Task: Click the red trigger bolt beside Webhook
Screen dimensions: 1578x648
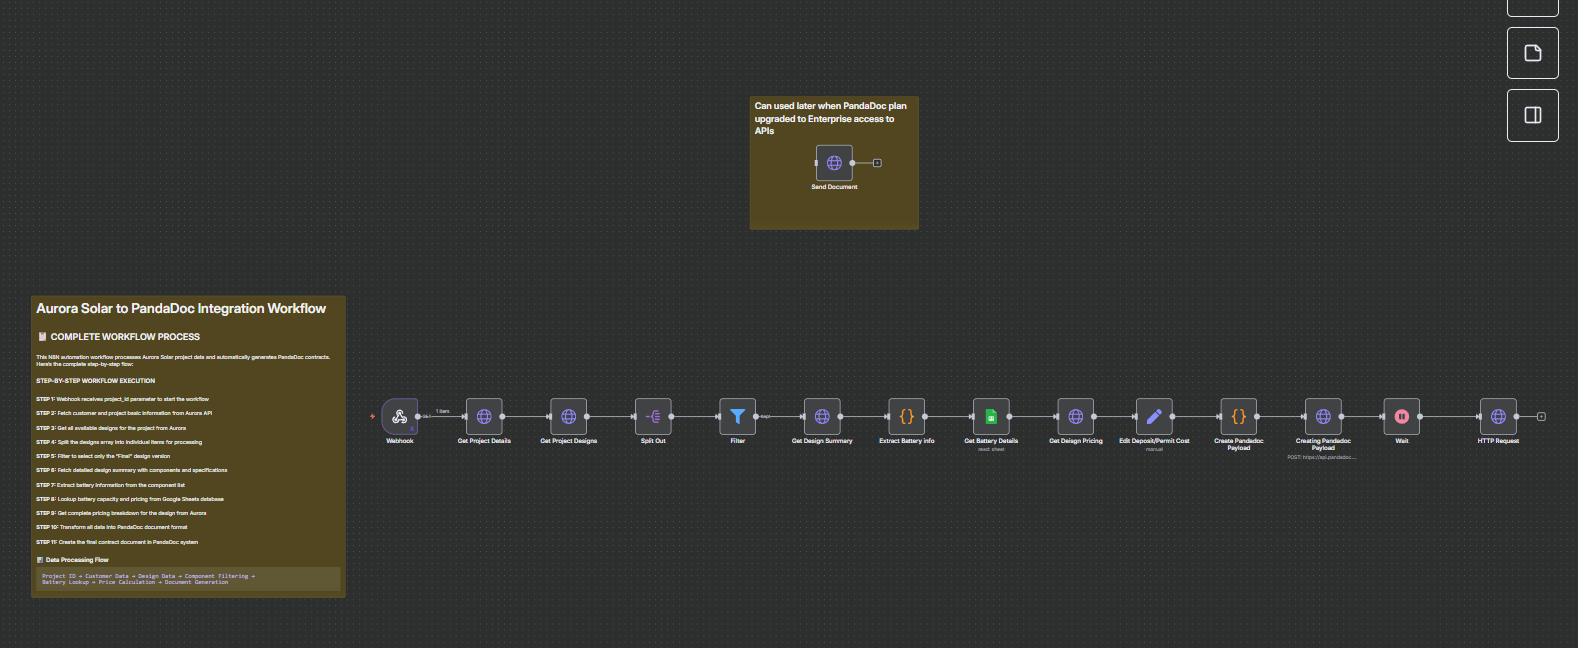Action: [372, 416]
